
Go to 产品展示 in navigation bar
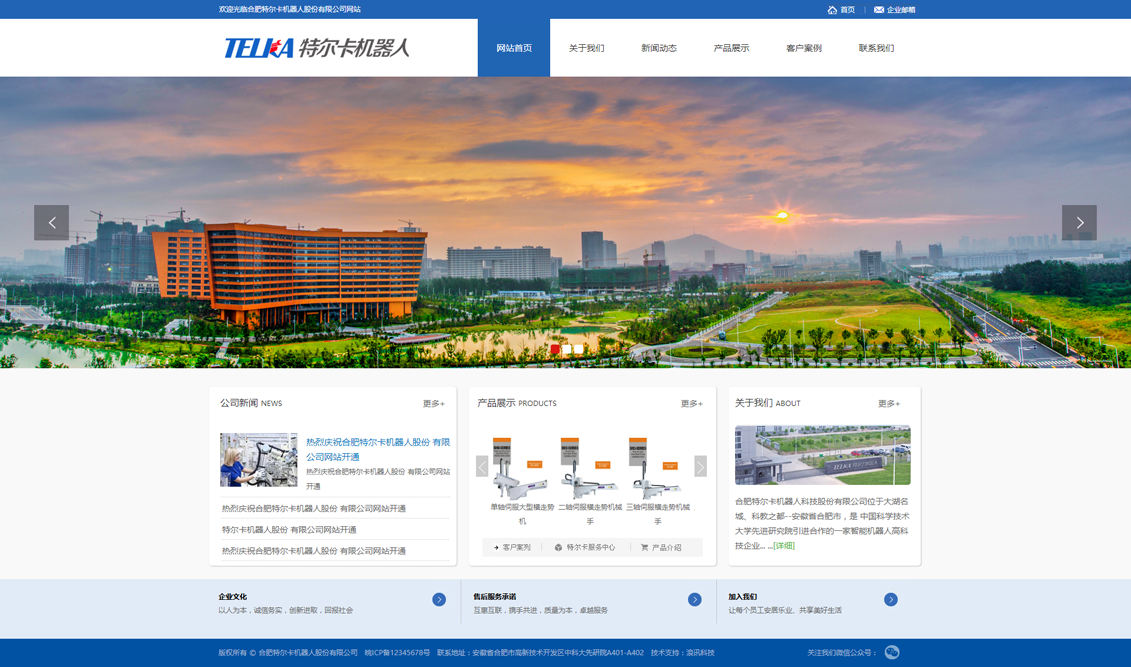pyautogui.click(x=731, y=48)
